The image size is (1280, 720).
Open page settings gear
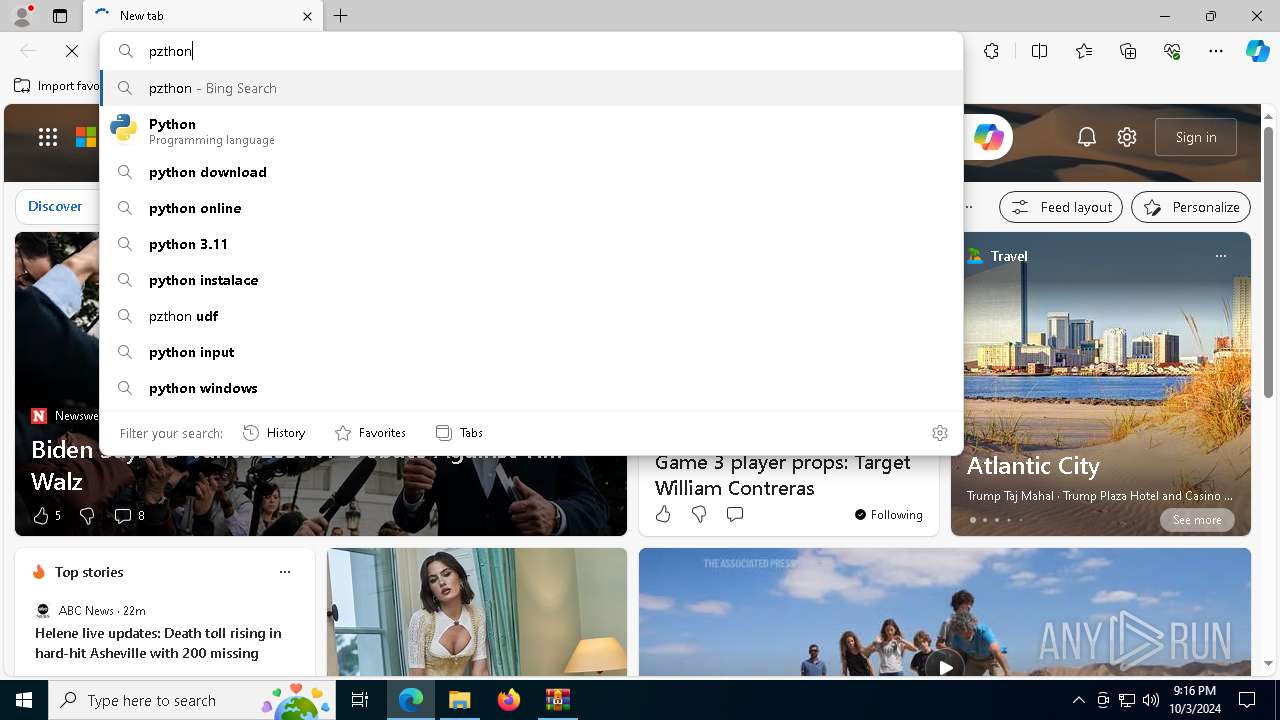pyautogui.click(x=1127, y=137)
